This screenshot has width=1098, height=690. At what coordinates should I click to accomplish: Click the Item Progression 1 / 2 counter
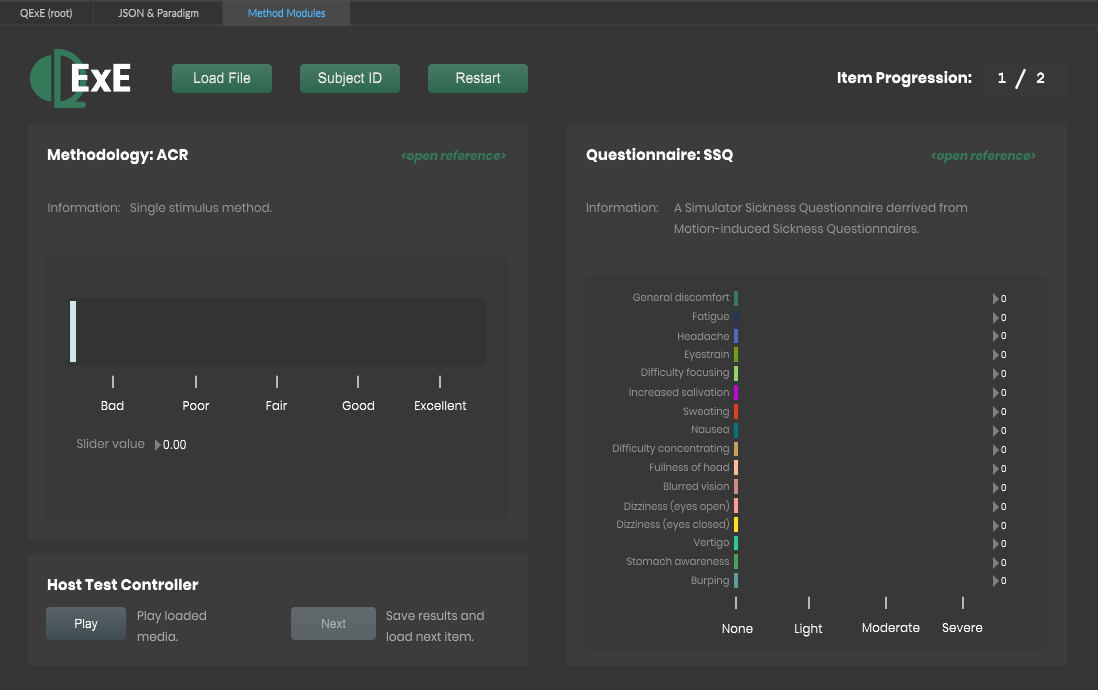point(1021,78)
